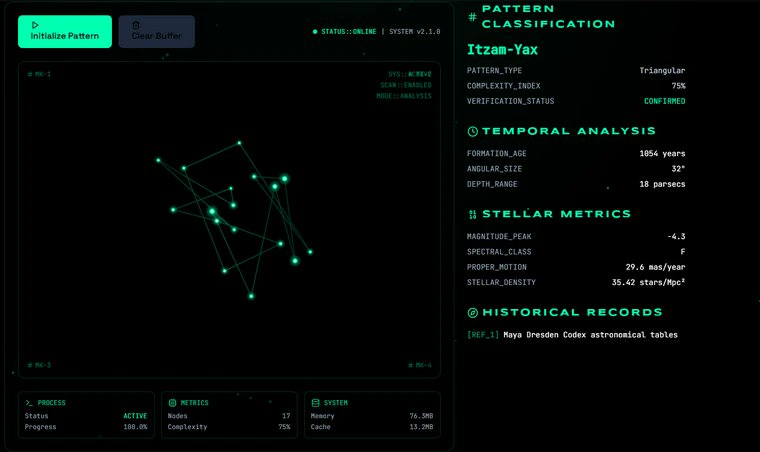Screen dimensions: 760x452
Task: Click Maya Dresden Codex astronomical tables text
Action: pyautogui.click(x=590, y=335)
